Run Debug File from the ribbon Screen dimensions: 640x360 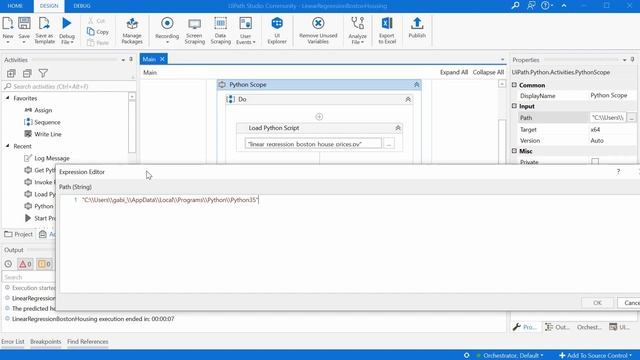[67, 29]
